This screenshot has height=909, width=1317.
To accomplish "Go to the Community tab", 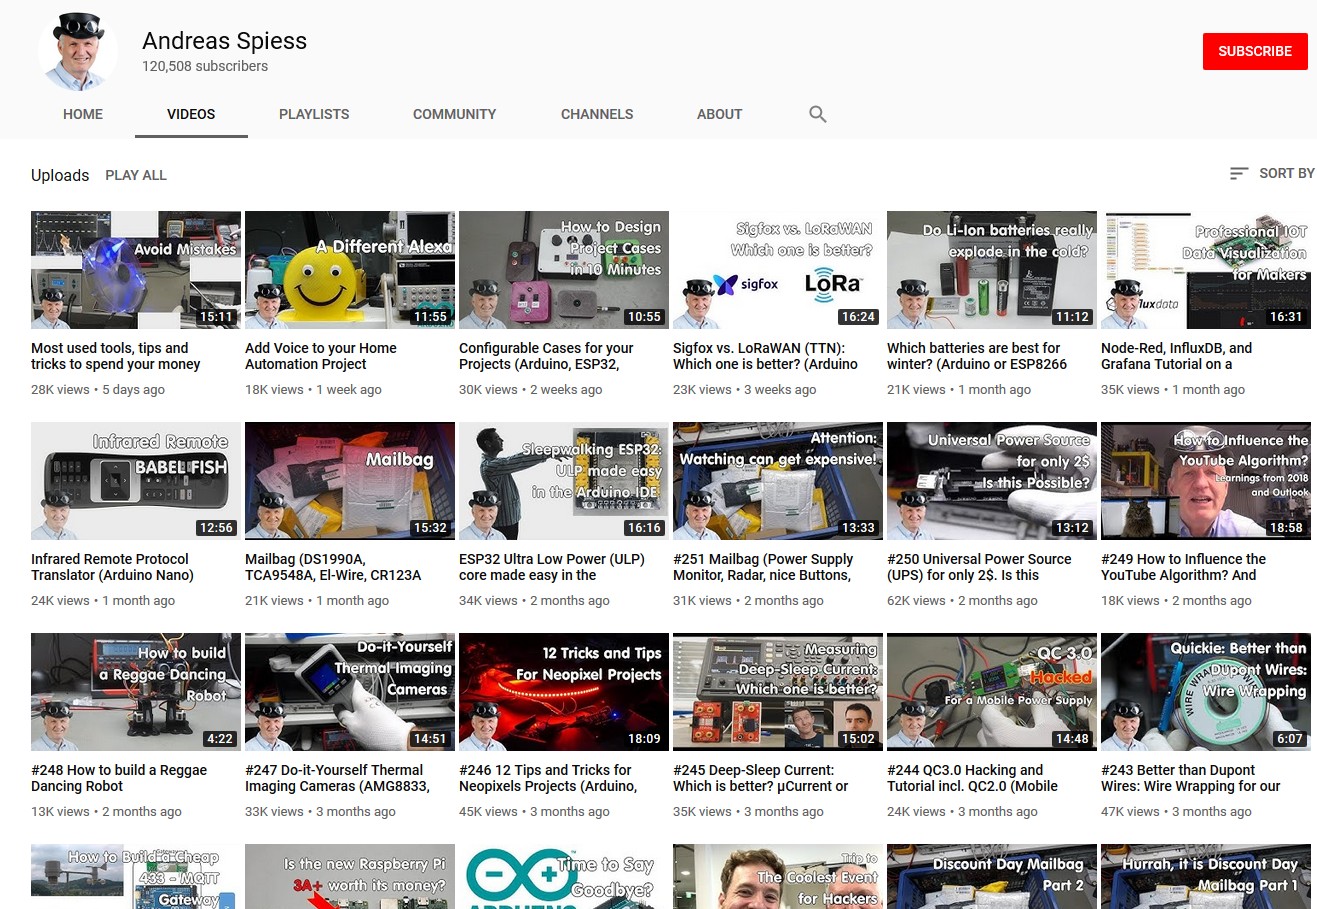I will tap(454, 114).
